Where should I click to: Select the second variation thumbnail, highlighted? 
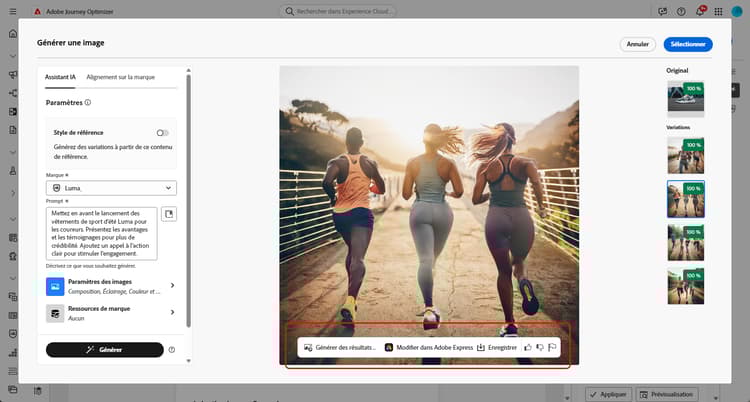(685, 199)
